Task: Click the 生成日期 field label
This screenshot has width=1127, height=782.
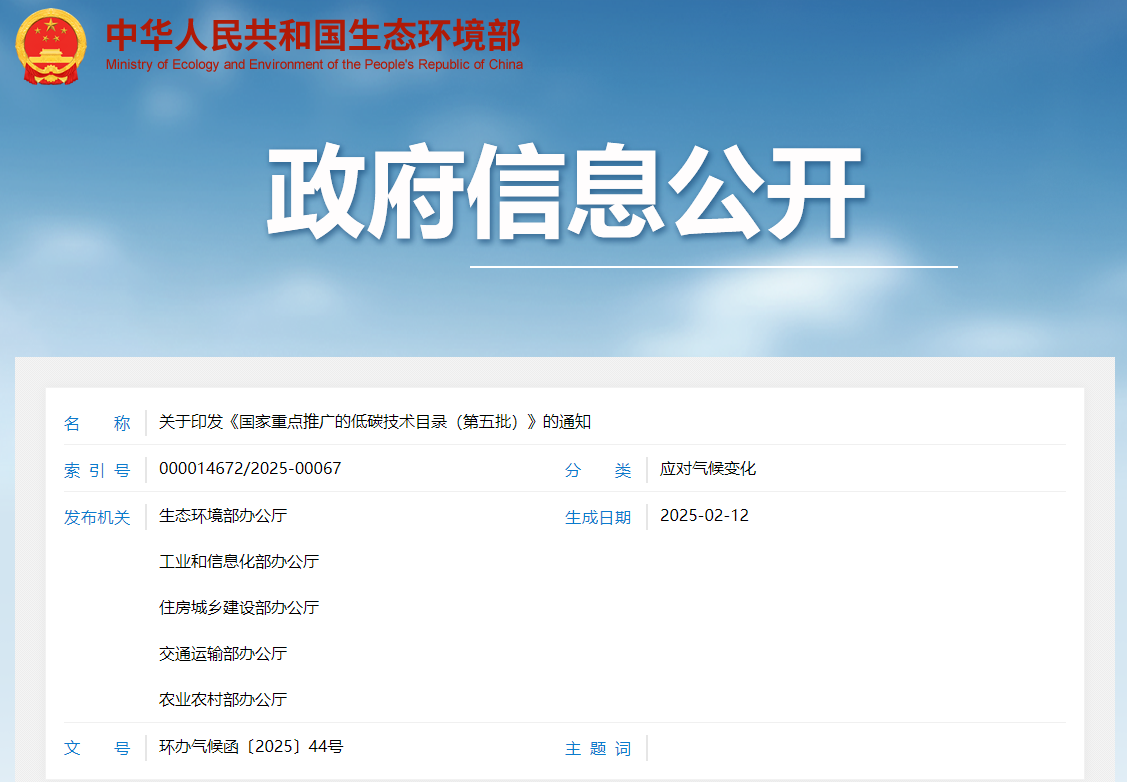Action: click(x=598, y=517)
